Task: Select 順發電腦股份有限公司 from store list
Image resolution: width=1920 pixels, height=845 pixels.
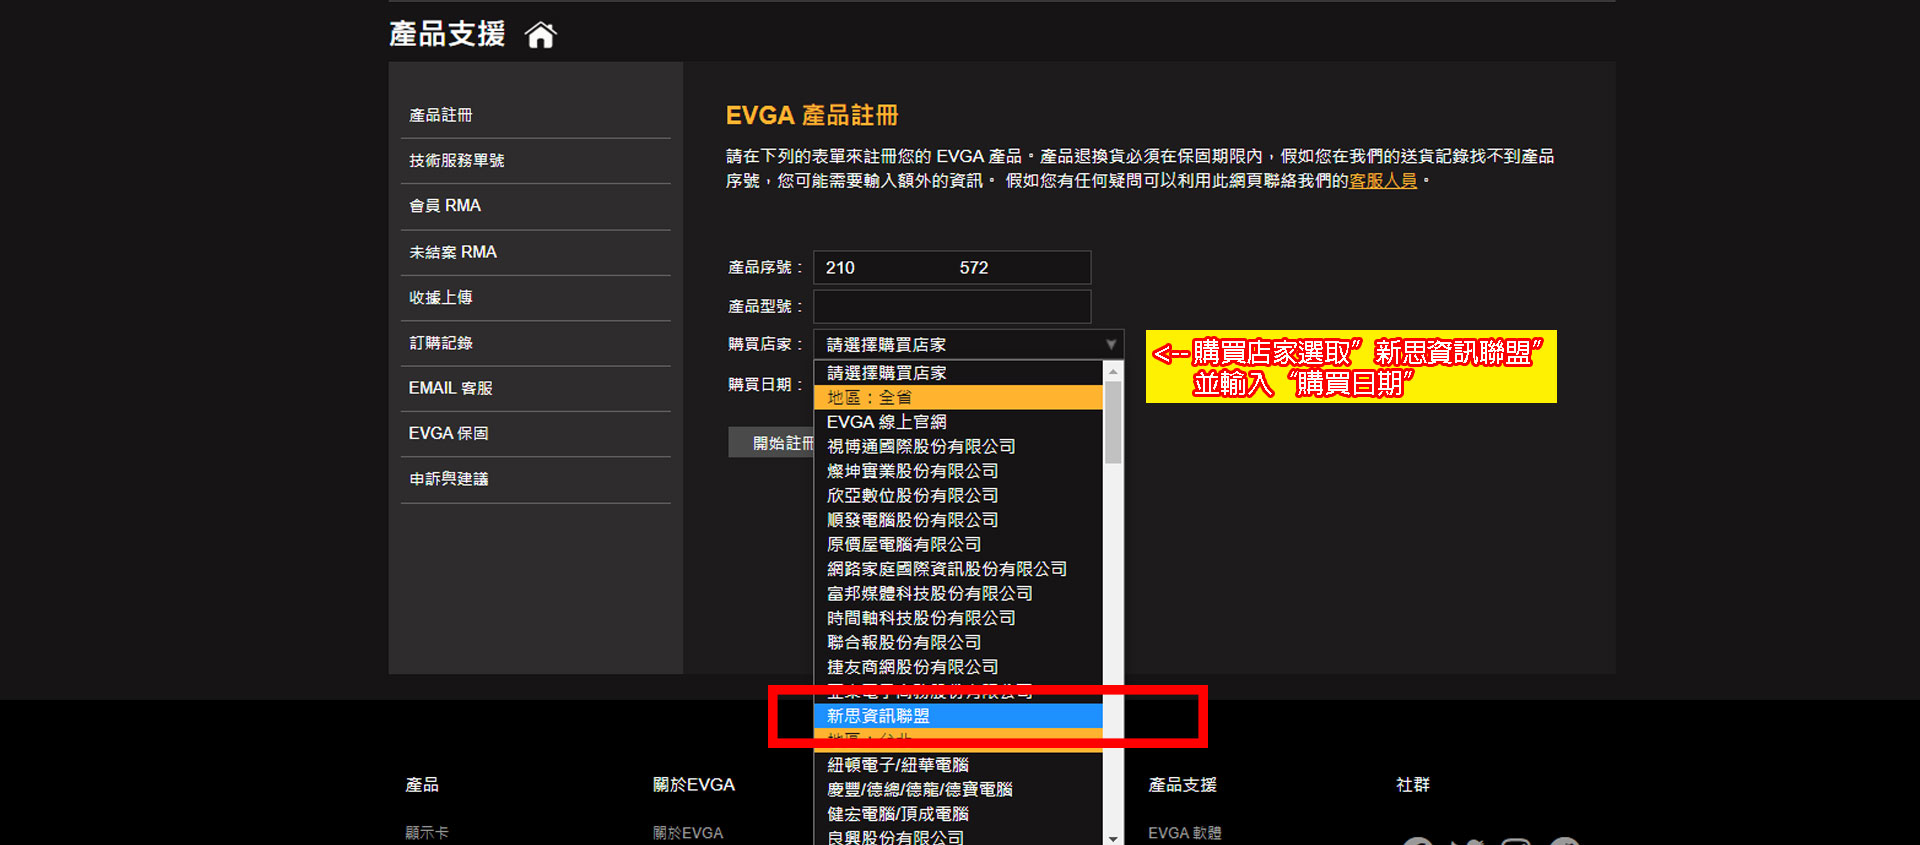Action: click(x=958, y=520)
